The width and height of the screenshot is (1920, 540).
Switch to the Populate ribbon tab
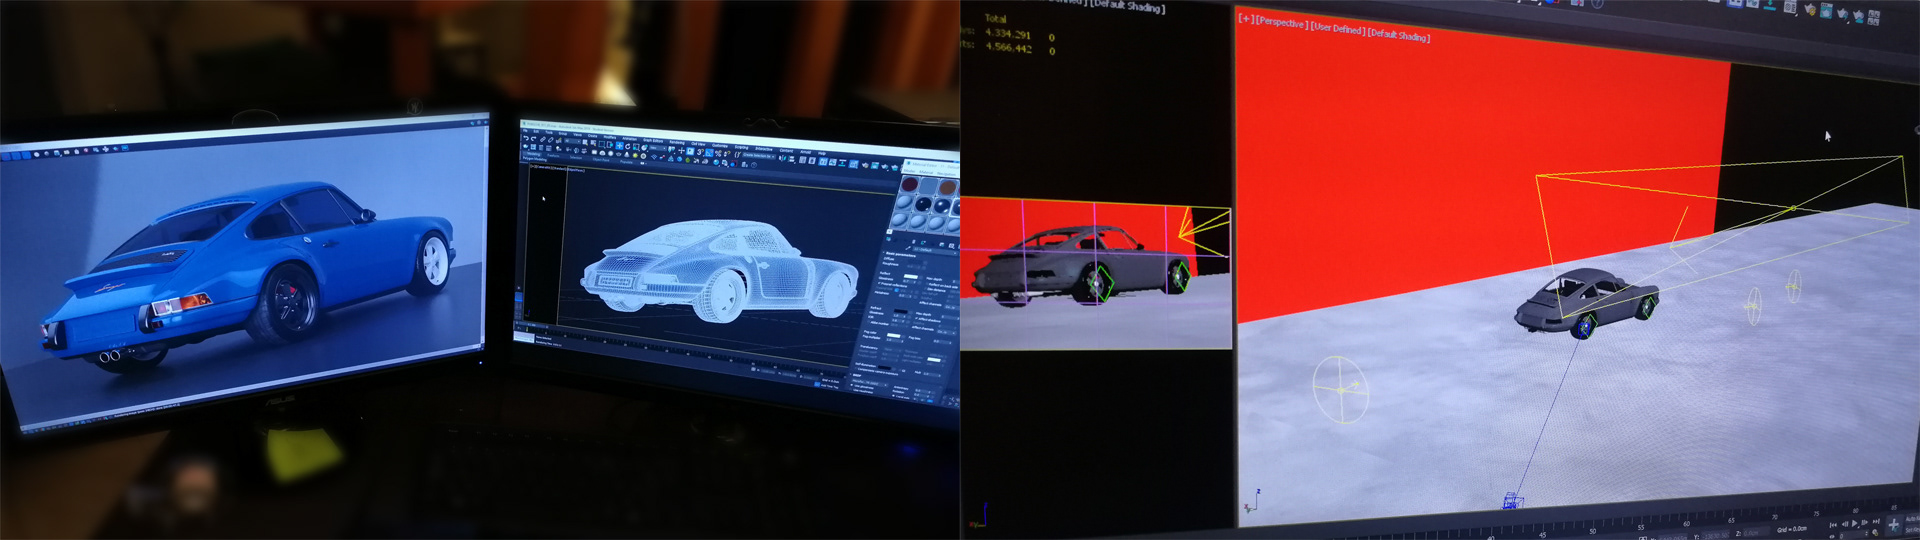point(627,162)
